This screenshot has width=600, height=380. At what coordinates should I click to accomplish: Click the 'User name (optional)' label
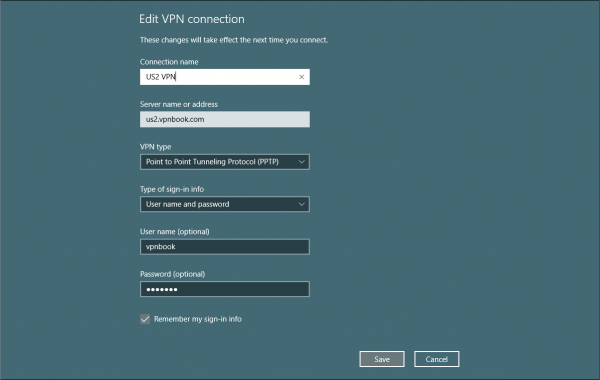pos(174,232)
